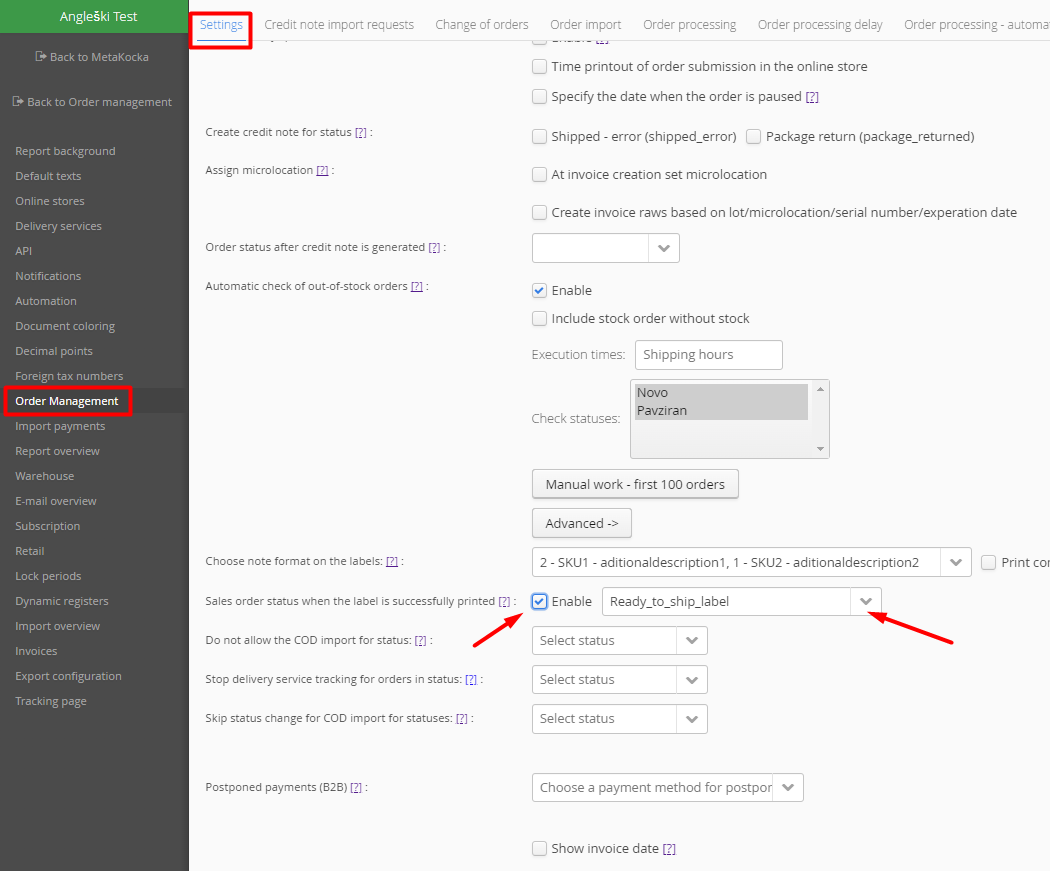Open help for Specify the date when paused

coord(812,96)
